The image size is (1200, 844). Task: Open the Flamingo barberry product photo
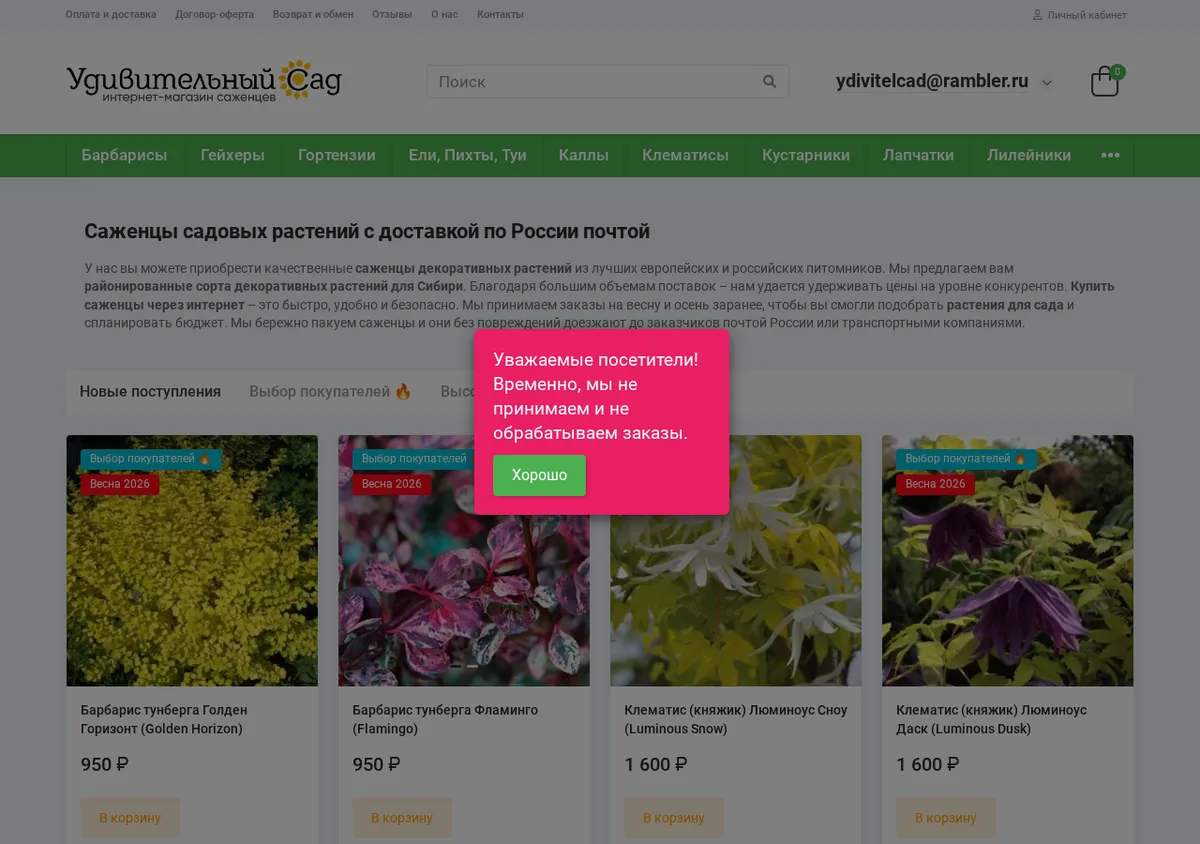click(x=464, y=590)
